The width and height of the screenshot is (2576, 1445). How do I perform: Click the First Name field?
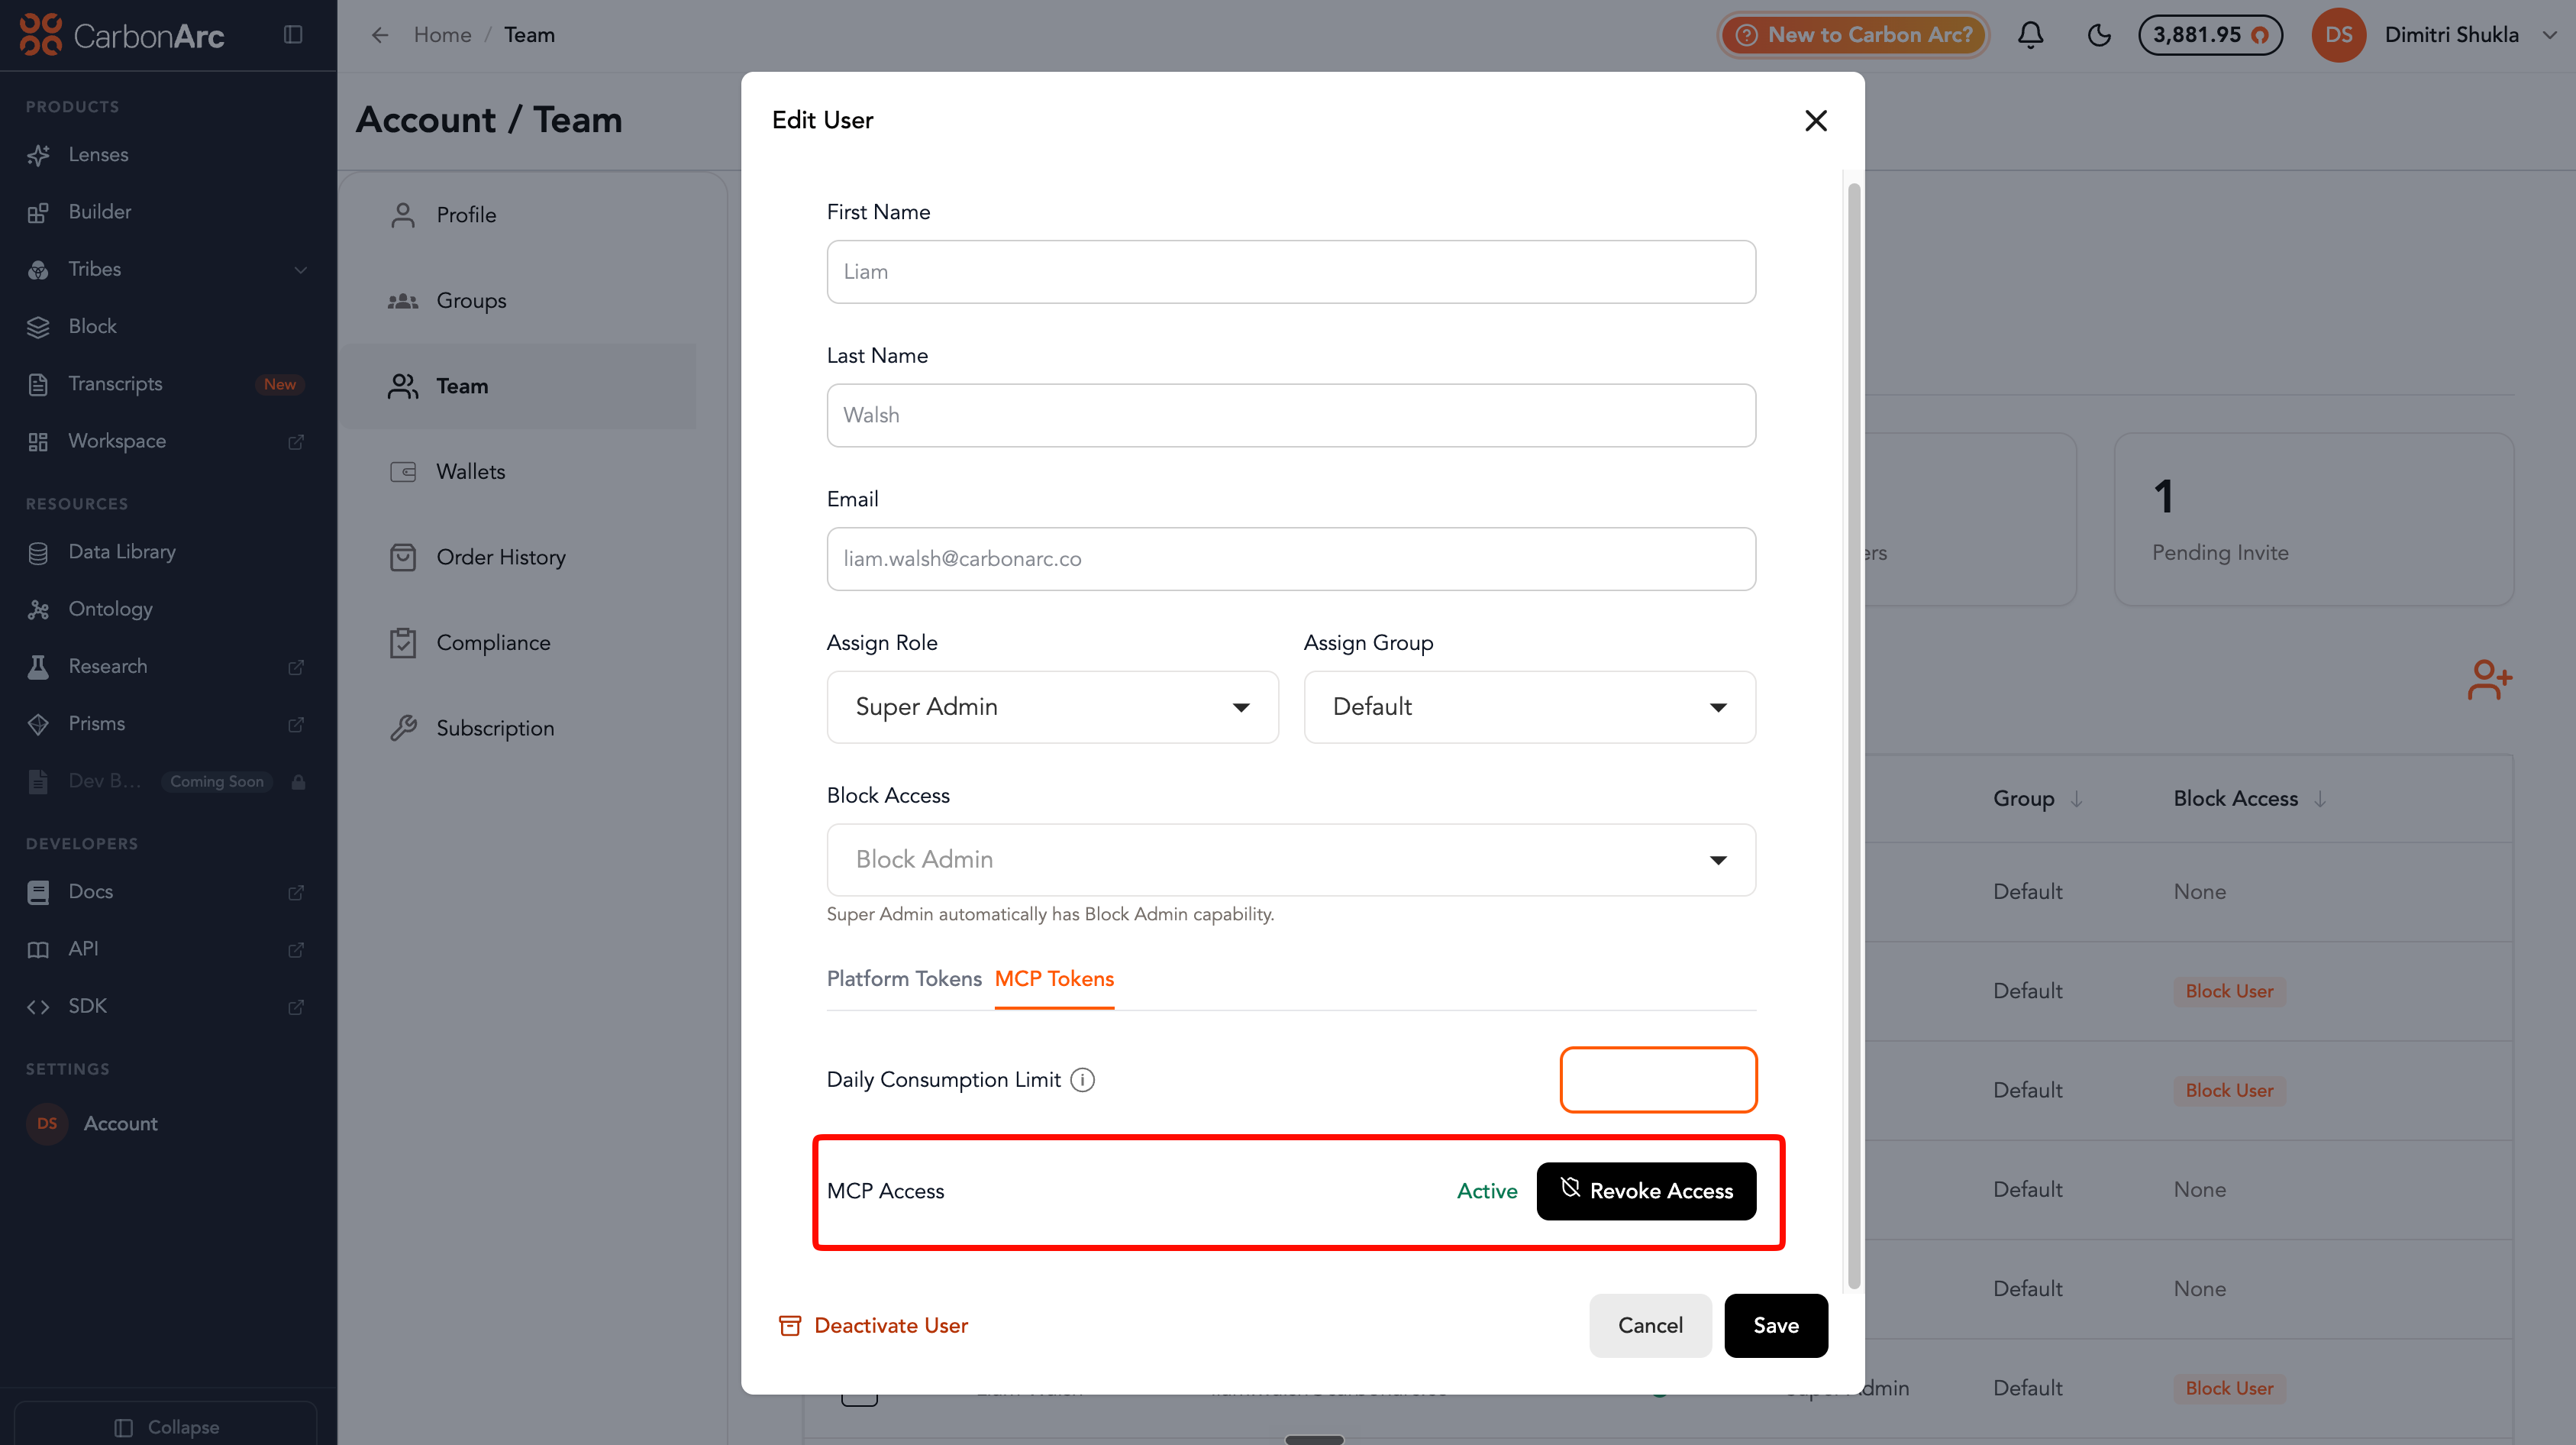pos(1291,272)
